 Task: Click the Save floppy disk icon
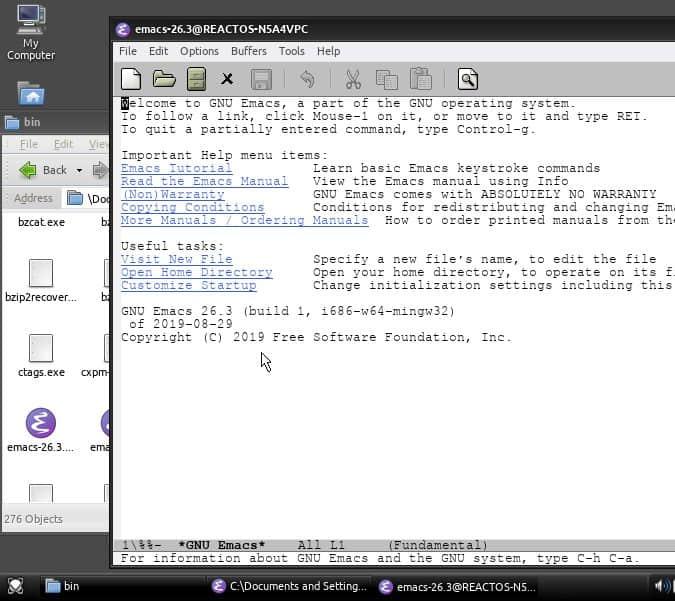coord(261,79)
